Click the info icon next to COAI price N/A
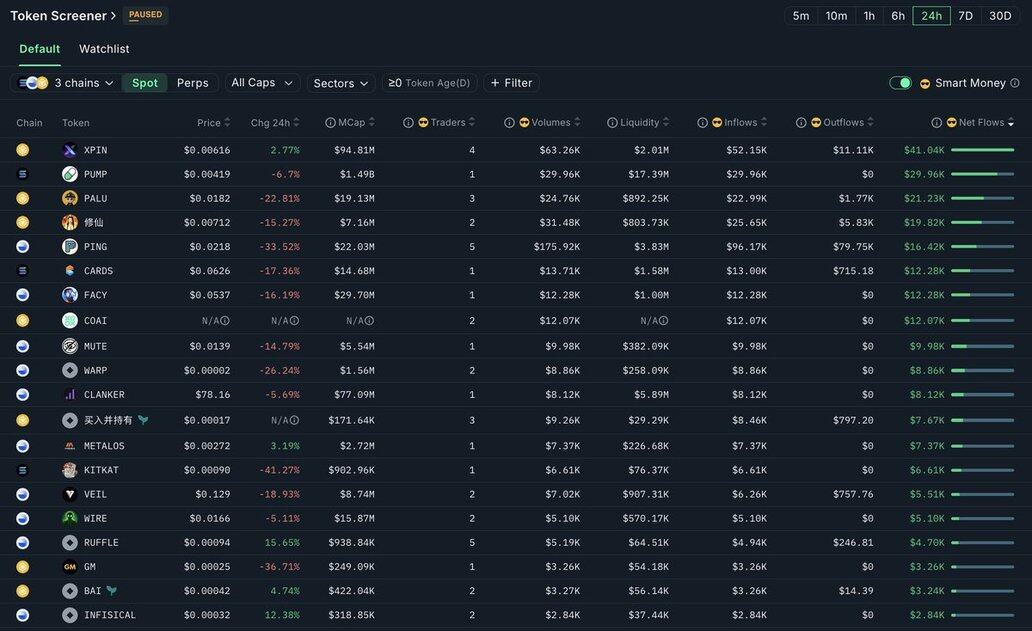1032x631 pixels. (x=225, y=321)
